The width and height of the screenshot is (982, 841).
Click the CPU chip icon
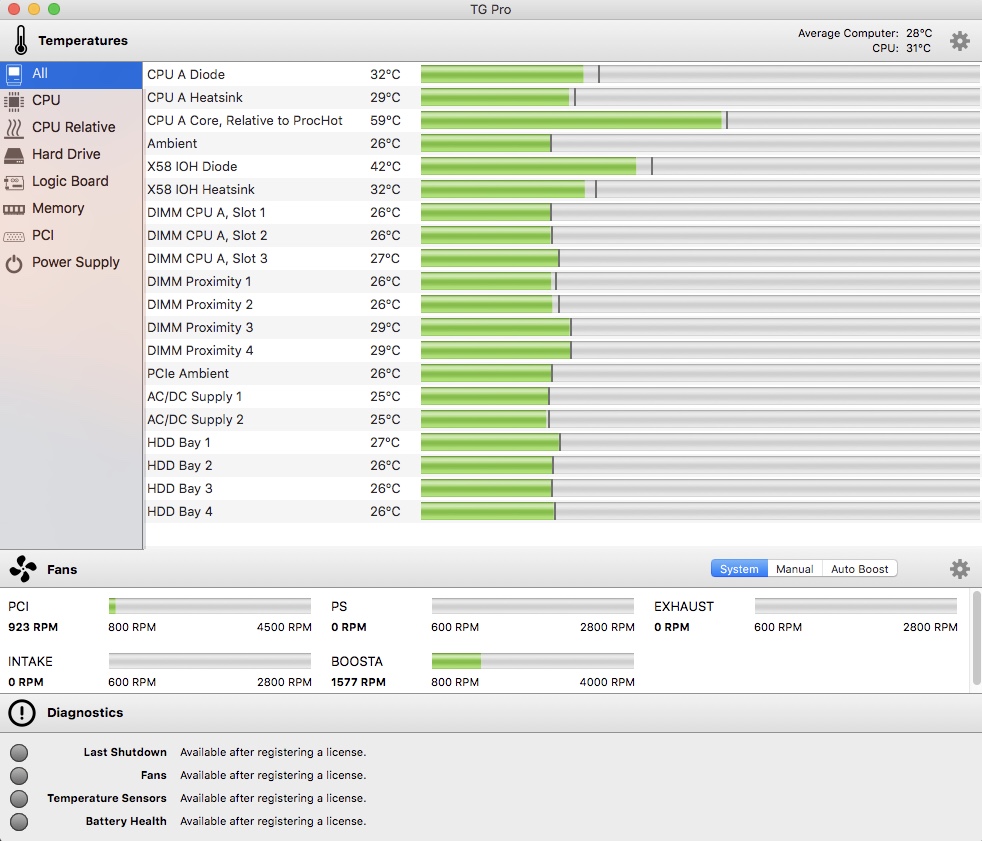point(14,101)
